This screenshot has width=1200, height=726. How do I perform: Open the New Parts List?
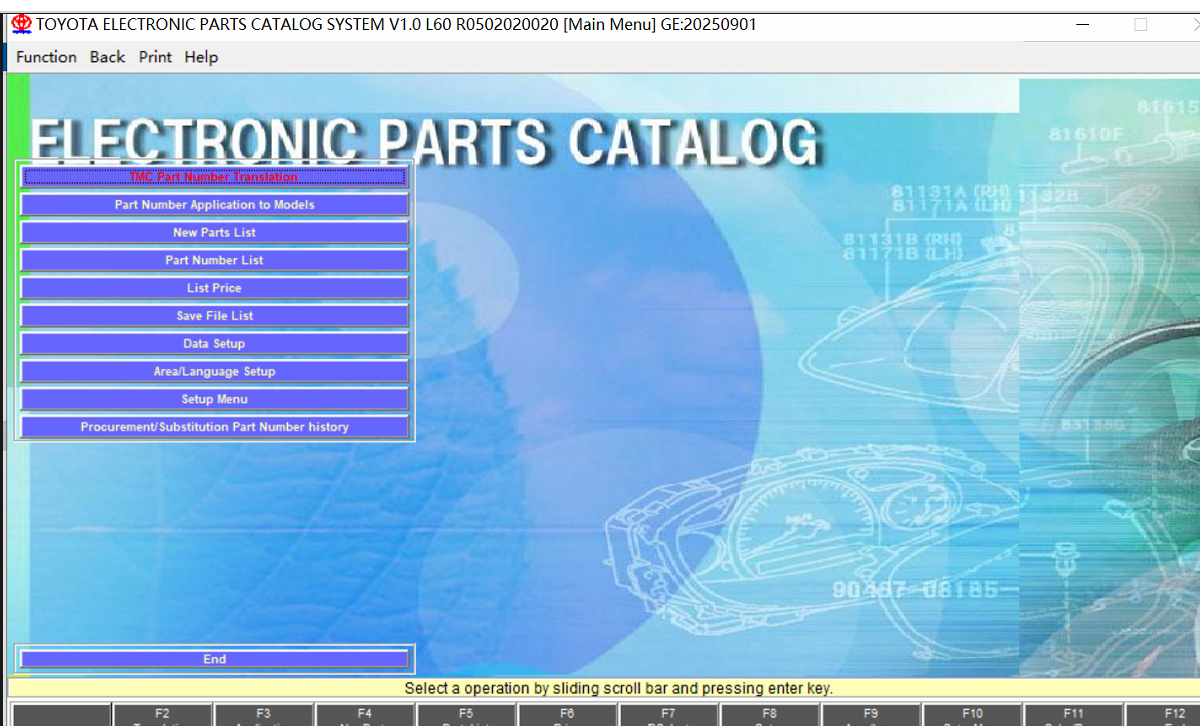coord(214,233)
